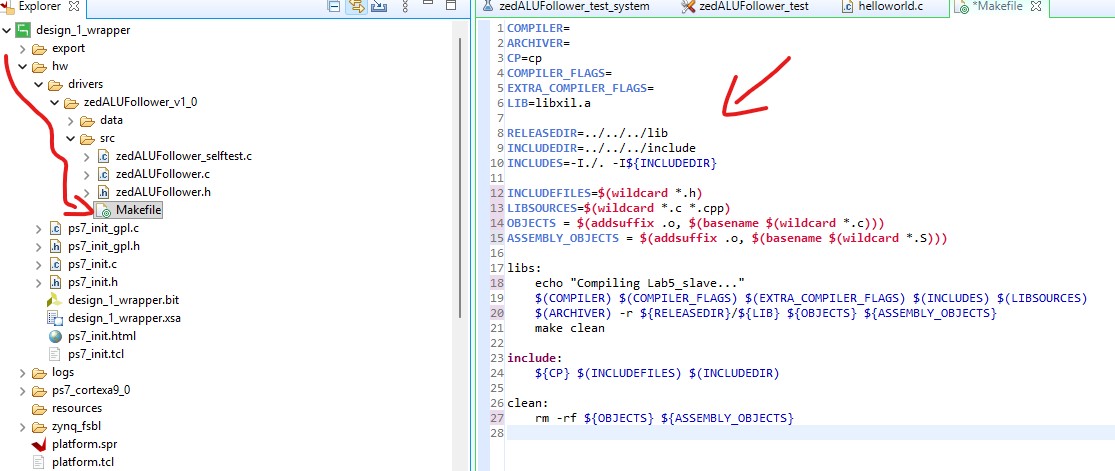The image size is (1115, 471).
Task: Collapse the src folder
Action: point(71,138)
